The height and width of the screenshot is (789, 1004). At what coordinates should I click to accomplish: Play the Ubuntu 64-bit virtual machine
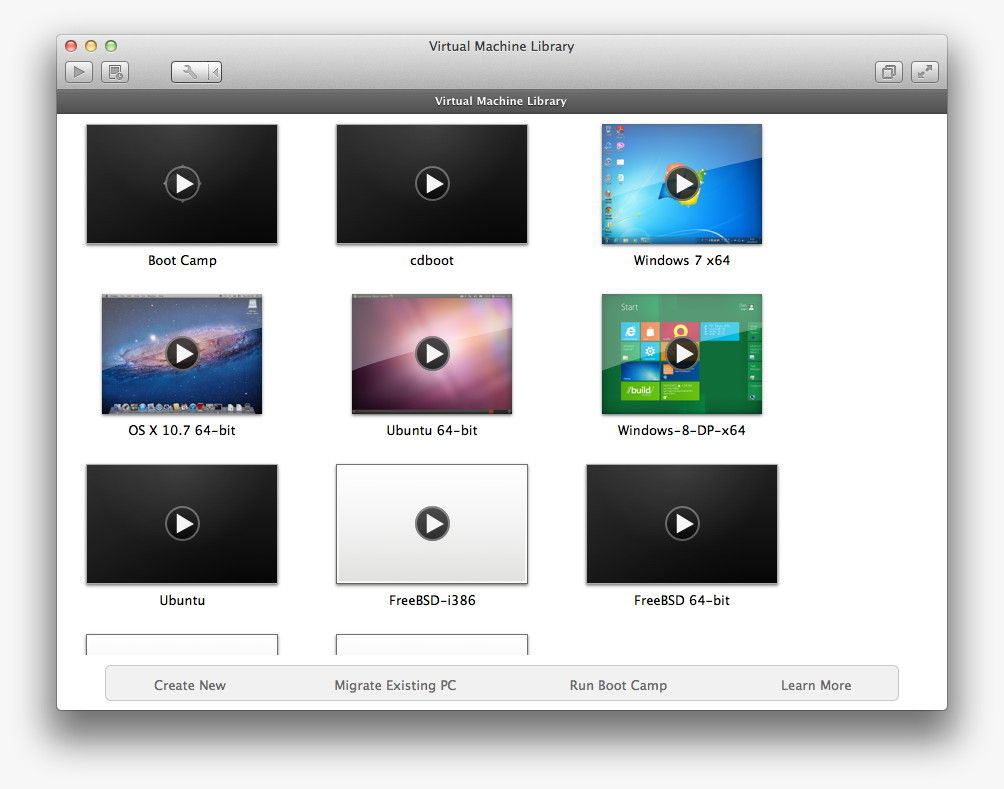click(432, 354)
